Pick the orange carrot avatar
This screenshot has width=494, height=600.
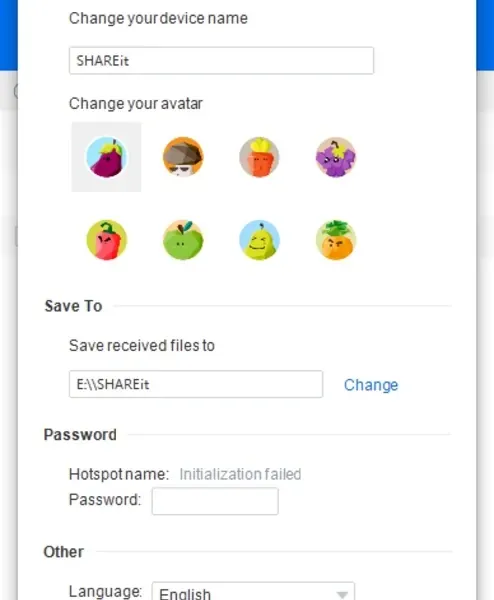click(x=259, y=157)
